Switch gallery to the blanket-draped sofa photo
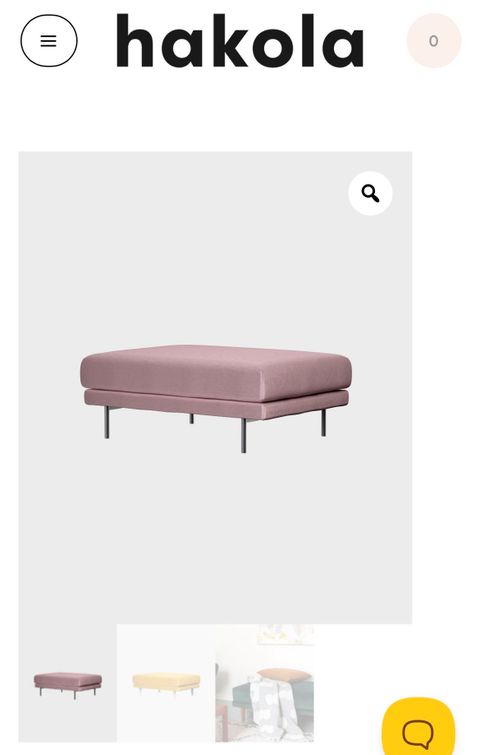Screen dimensions: 480x755 click(x=264, y=683)
